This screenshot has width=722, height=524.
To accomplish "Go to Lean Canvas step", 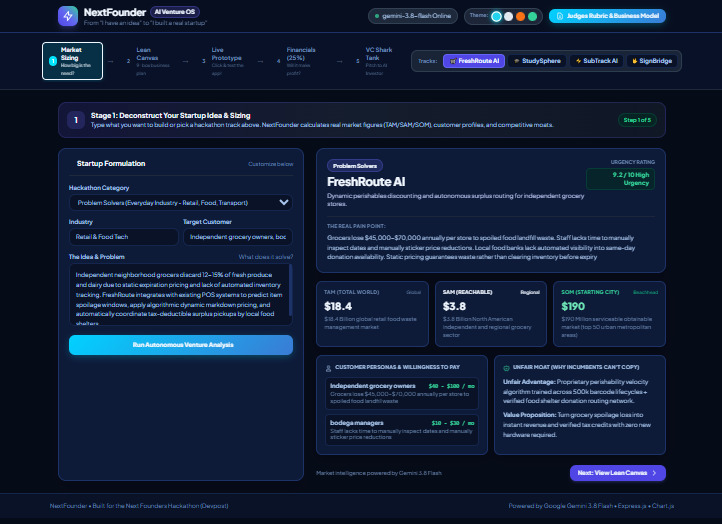I will tap(146, 61).
